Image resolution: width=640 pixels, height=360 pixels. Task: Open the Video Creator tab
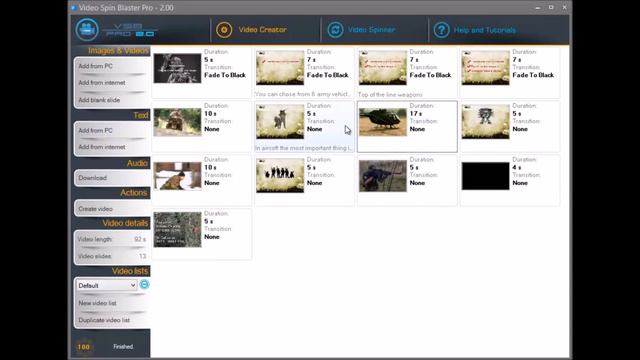tap(262, 30)
